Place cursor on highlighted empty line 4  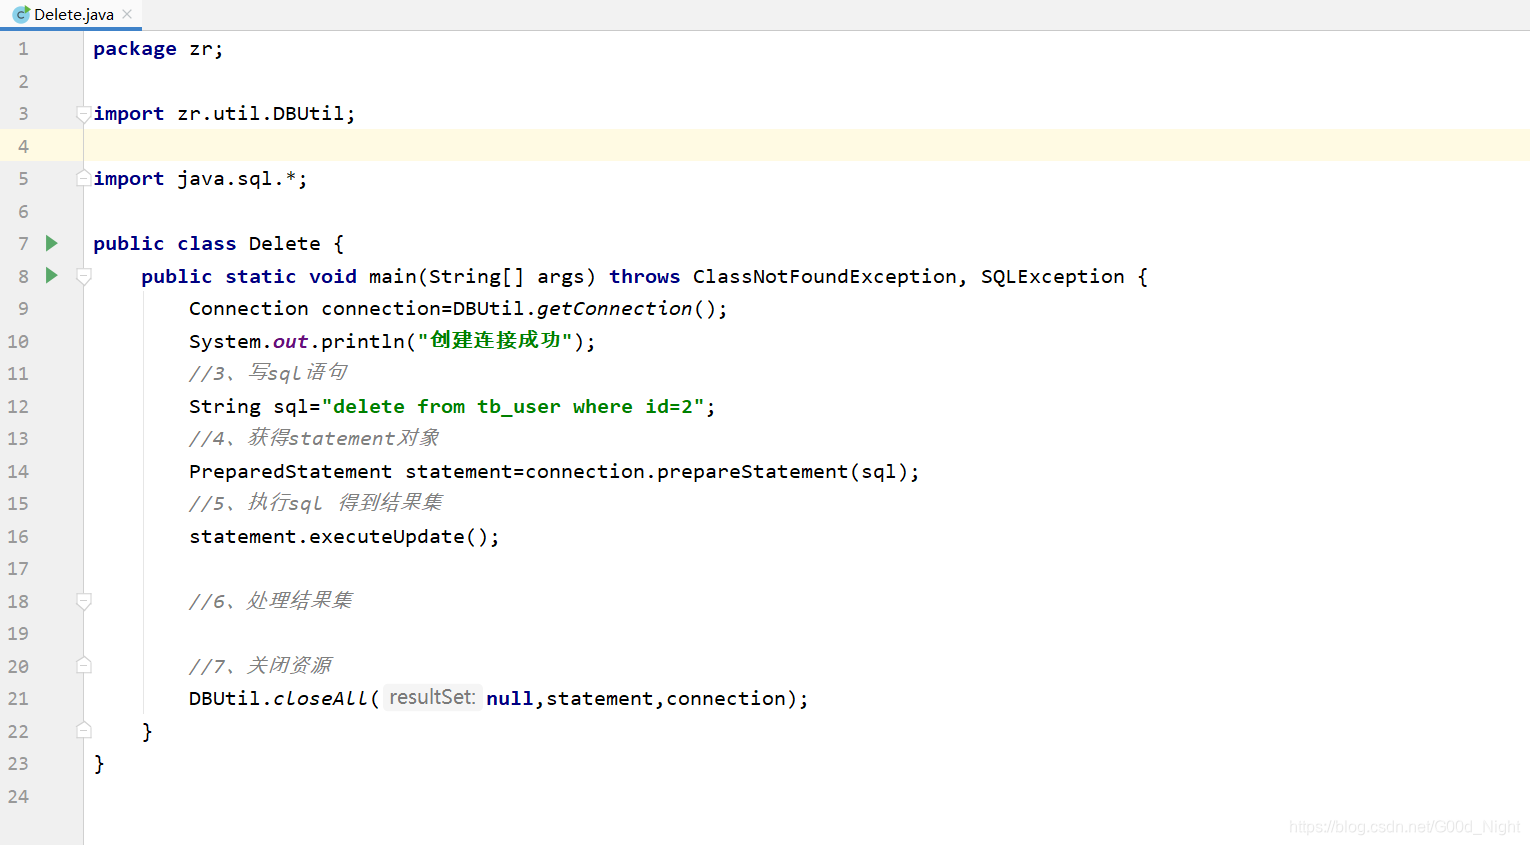[806, 146]
